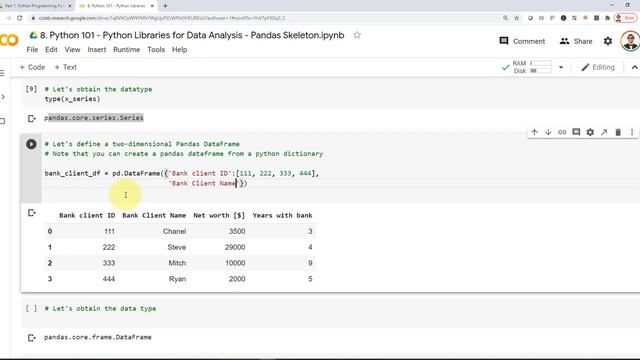Open Colab settings gear in header
The height and width of the screenshot is (360, 640).
tap(608, 41)
